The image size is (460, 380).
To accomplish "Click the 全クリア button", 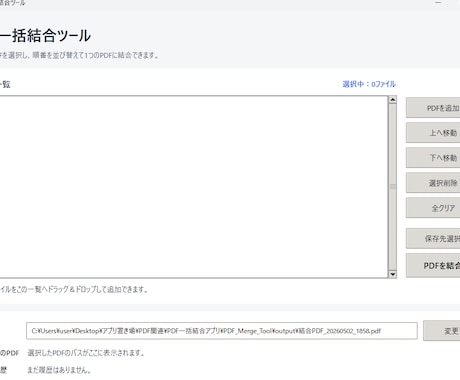I will click(433, 208).
